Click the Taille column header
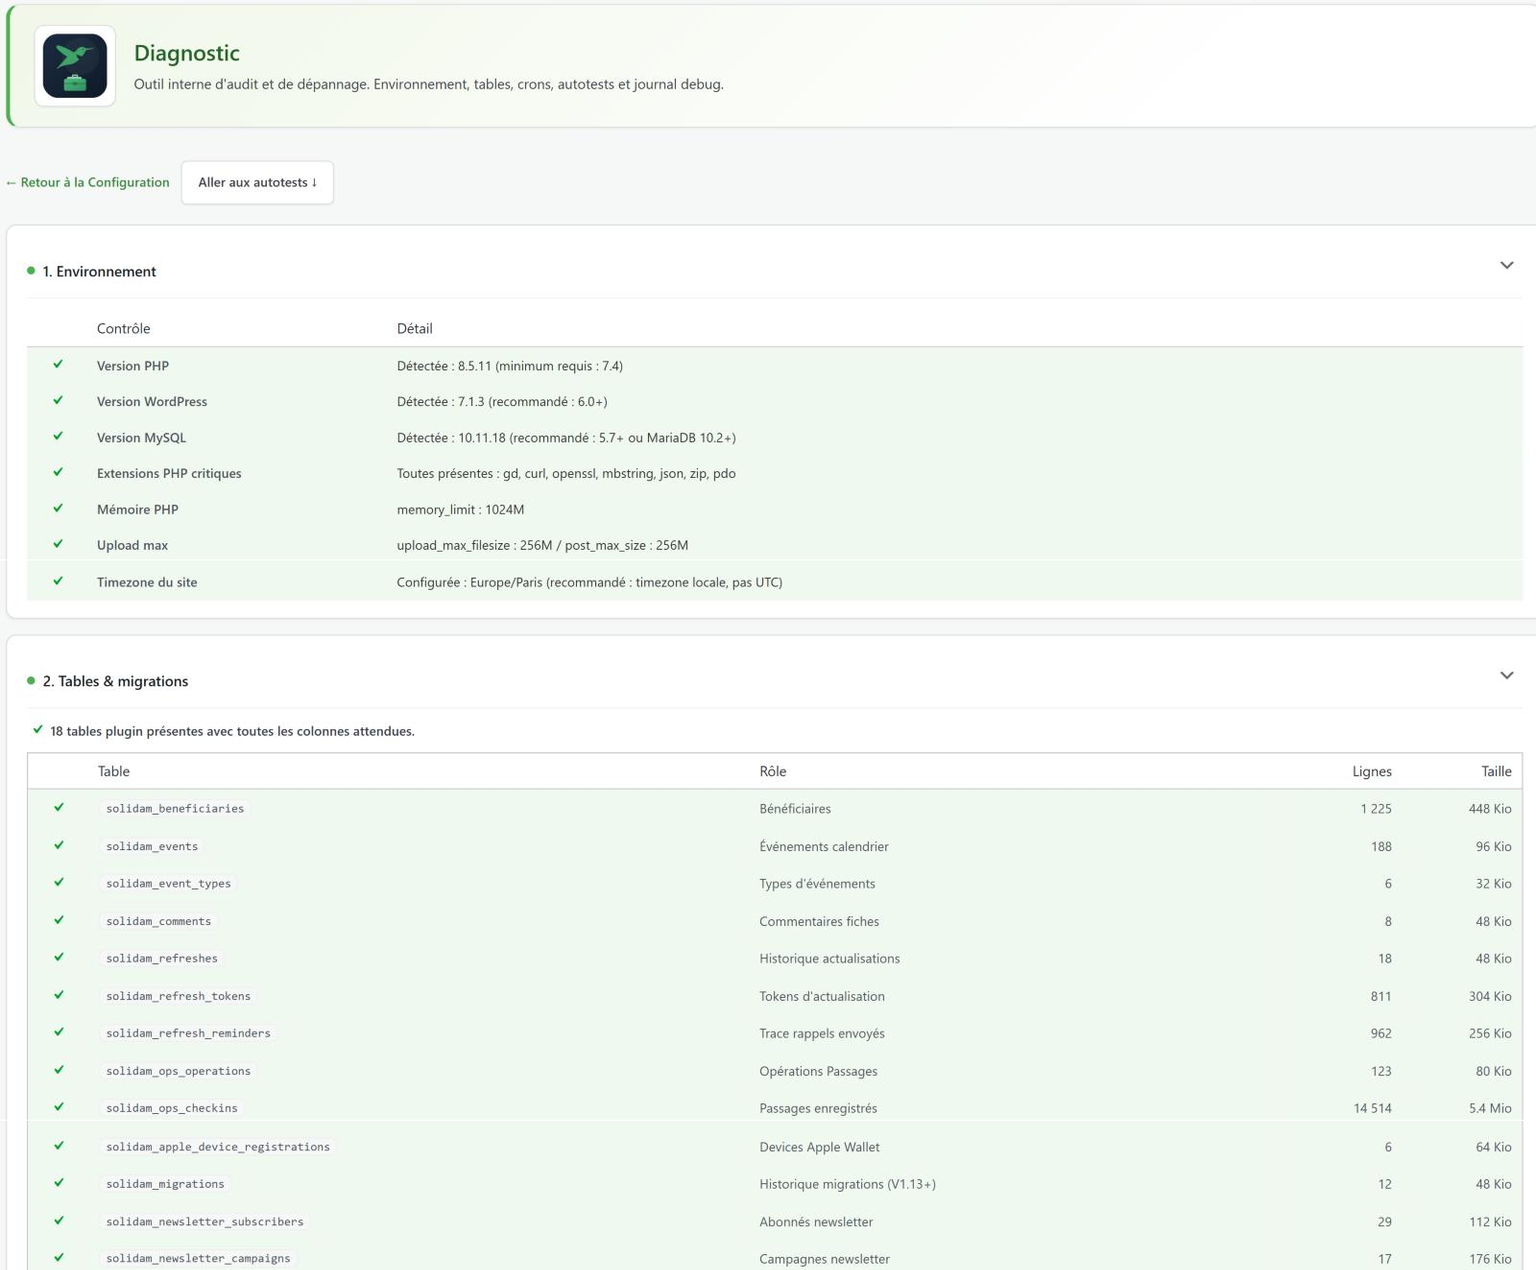Screen dimensions: 1536x1270 pos(1496,771)
